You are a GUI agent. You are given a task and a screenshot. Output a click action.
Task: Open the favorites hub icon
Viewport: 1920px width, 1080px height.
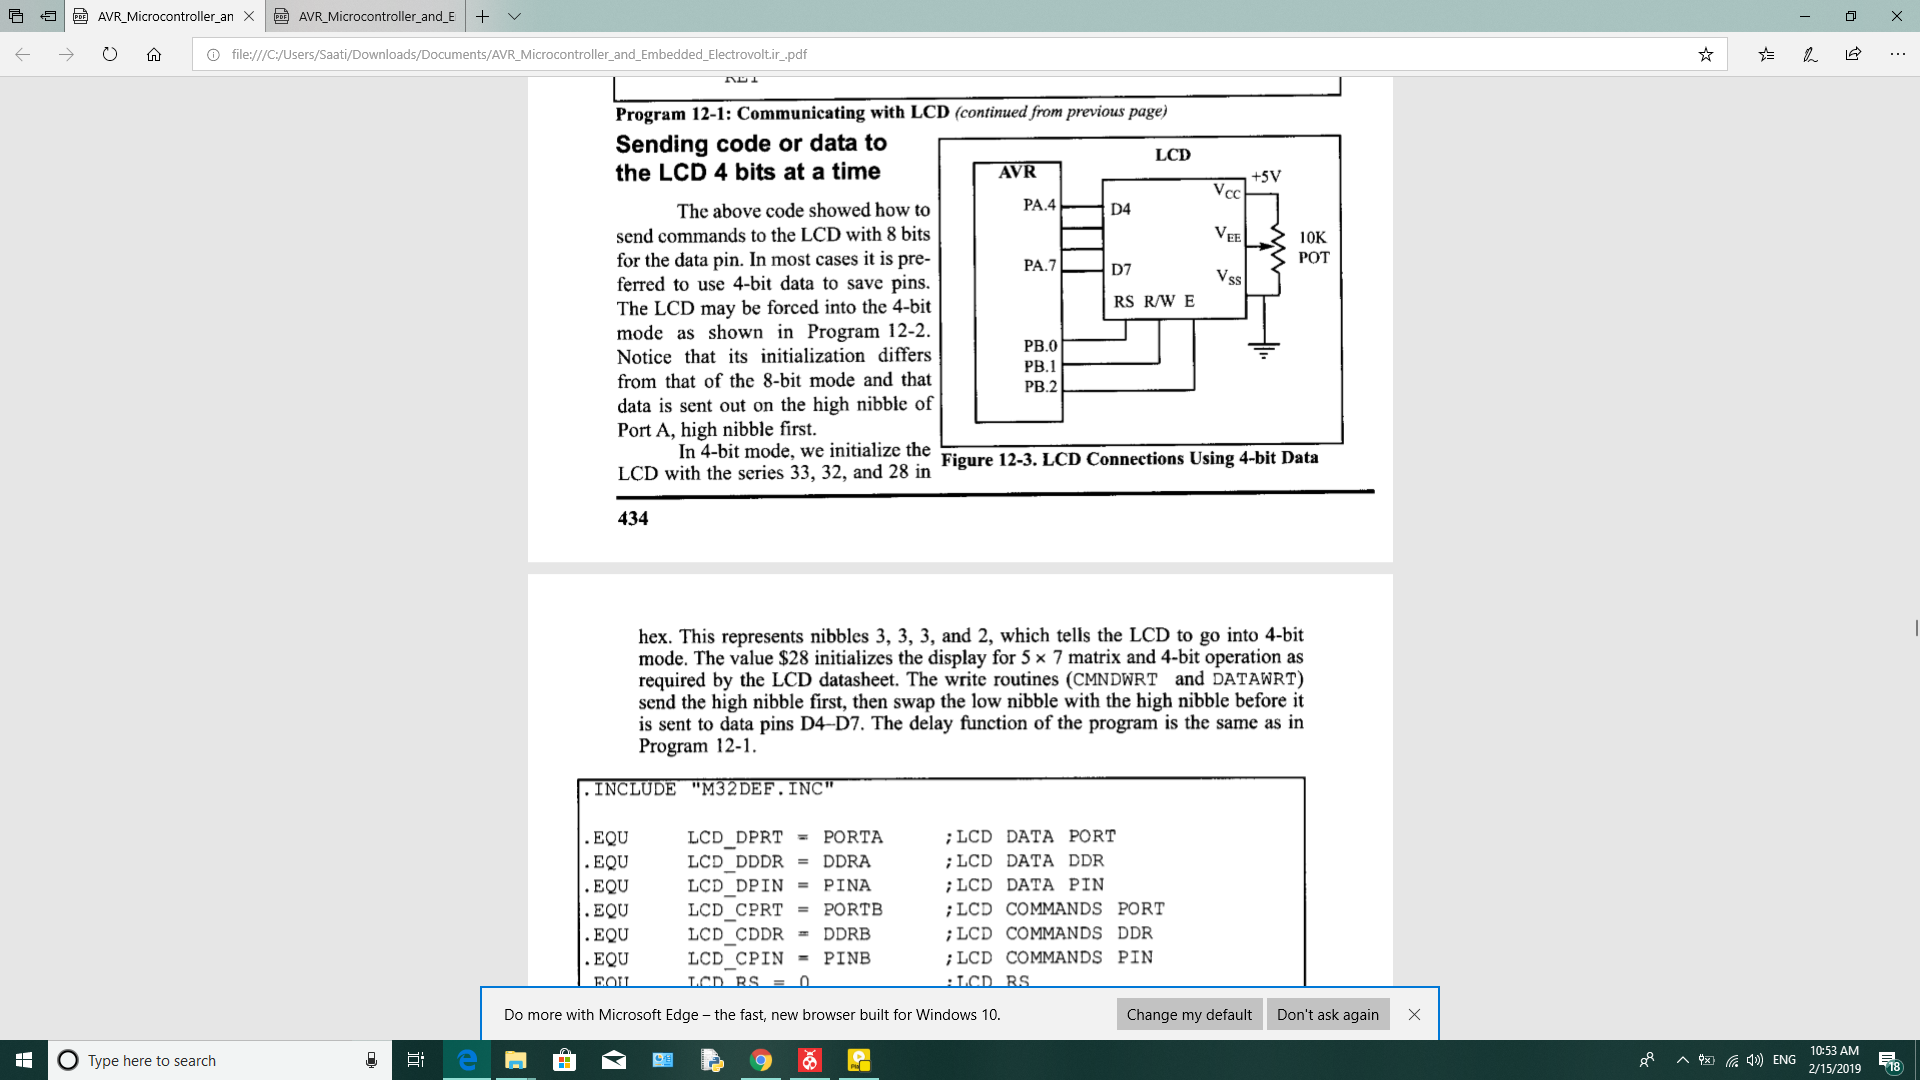(x=1766, y=54)
